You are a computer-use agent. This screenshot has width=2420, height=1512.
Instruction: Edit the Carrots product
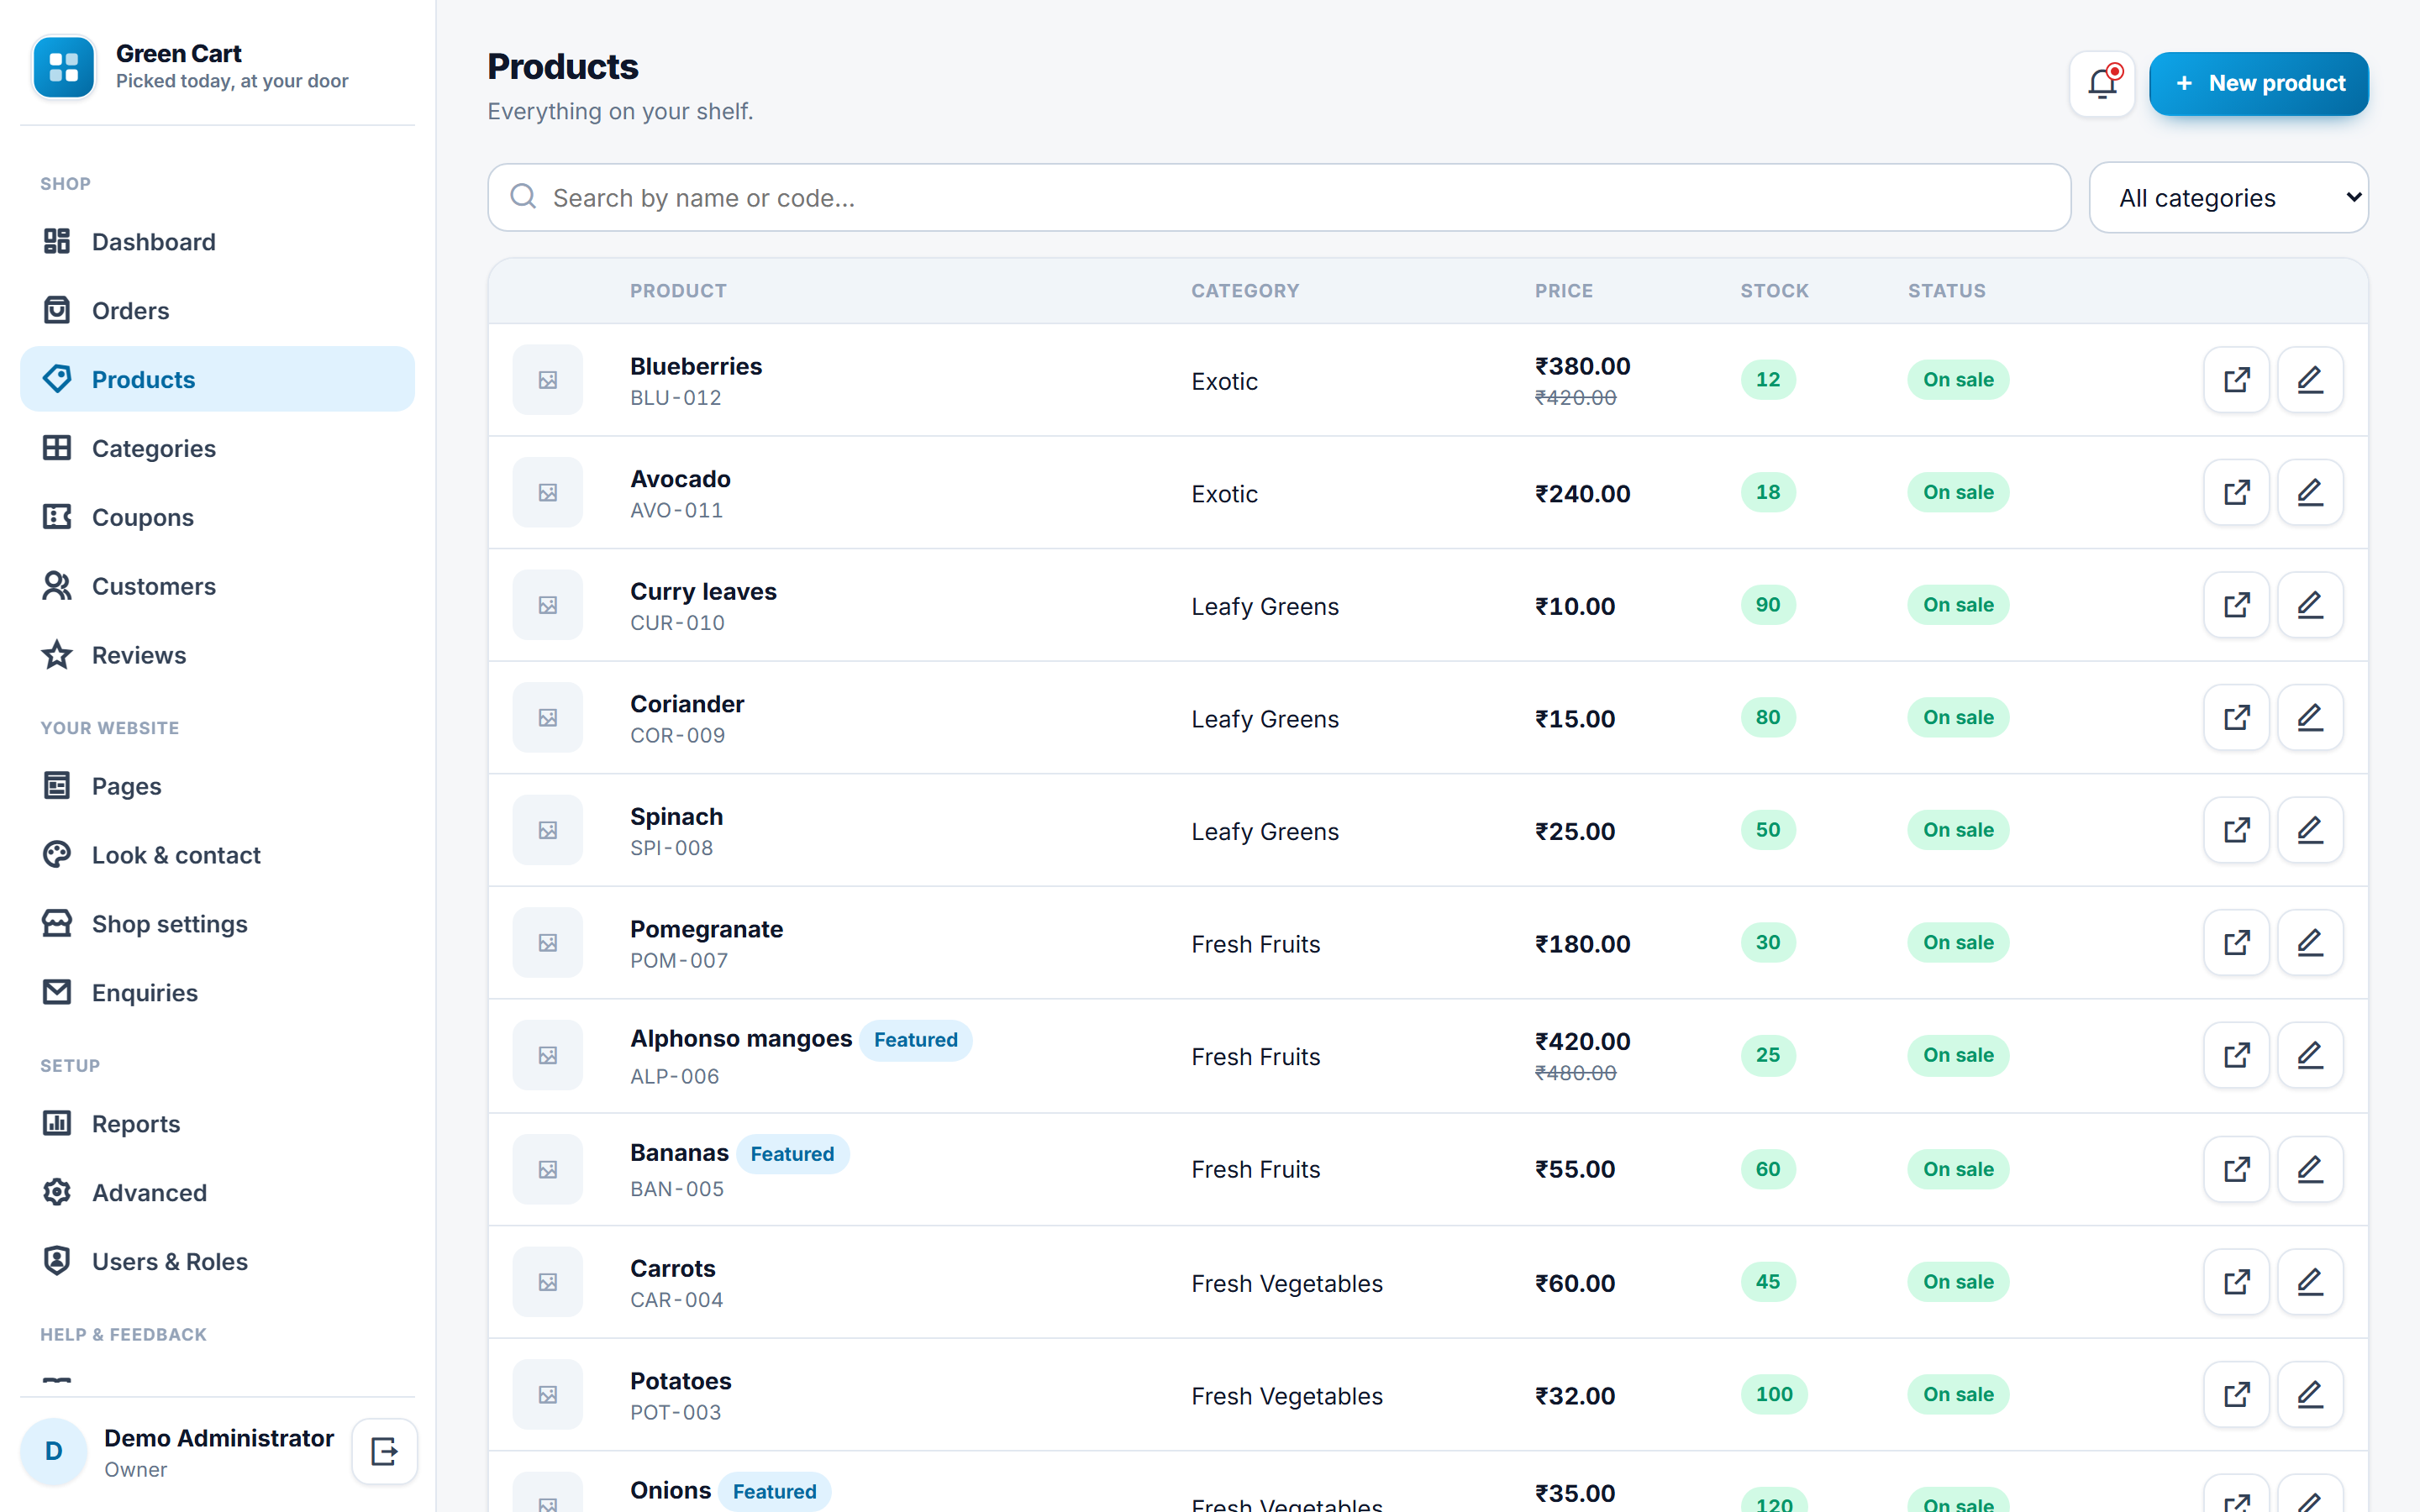click(x=2310, y=1282)
